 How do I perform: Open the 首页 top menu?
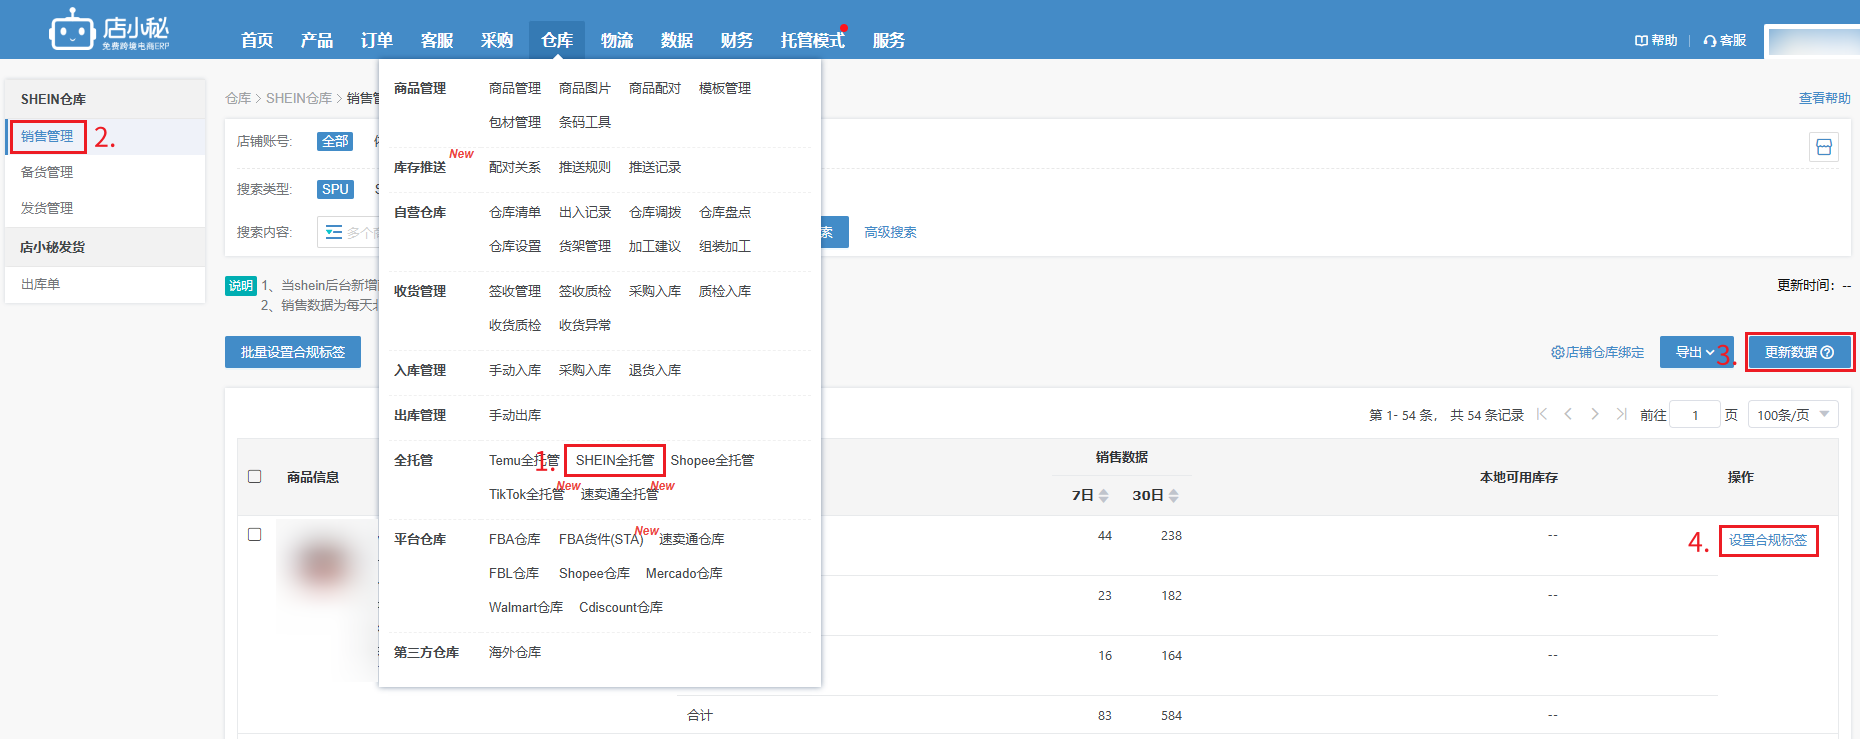257,40
